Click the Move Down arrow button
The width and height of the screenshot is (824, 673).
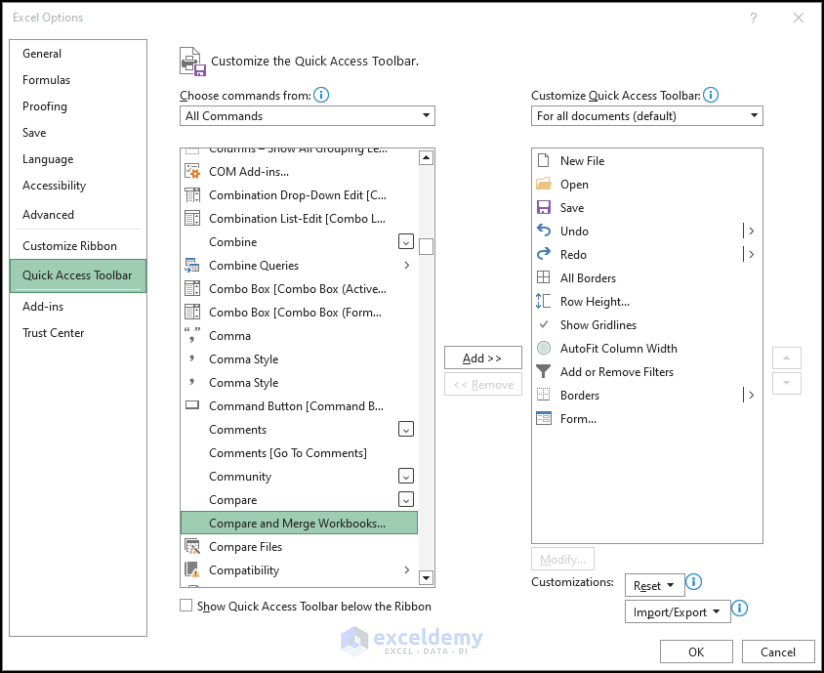click(786, 383)
